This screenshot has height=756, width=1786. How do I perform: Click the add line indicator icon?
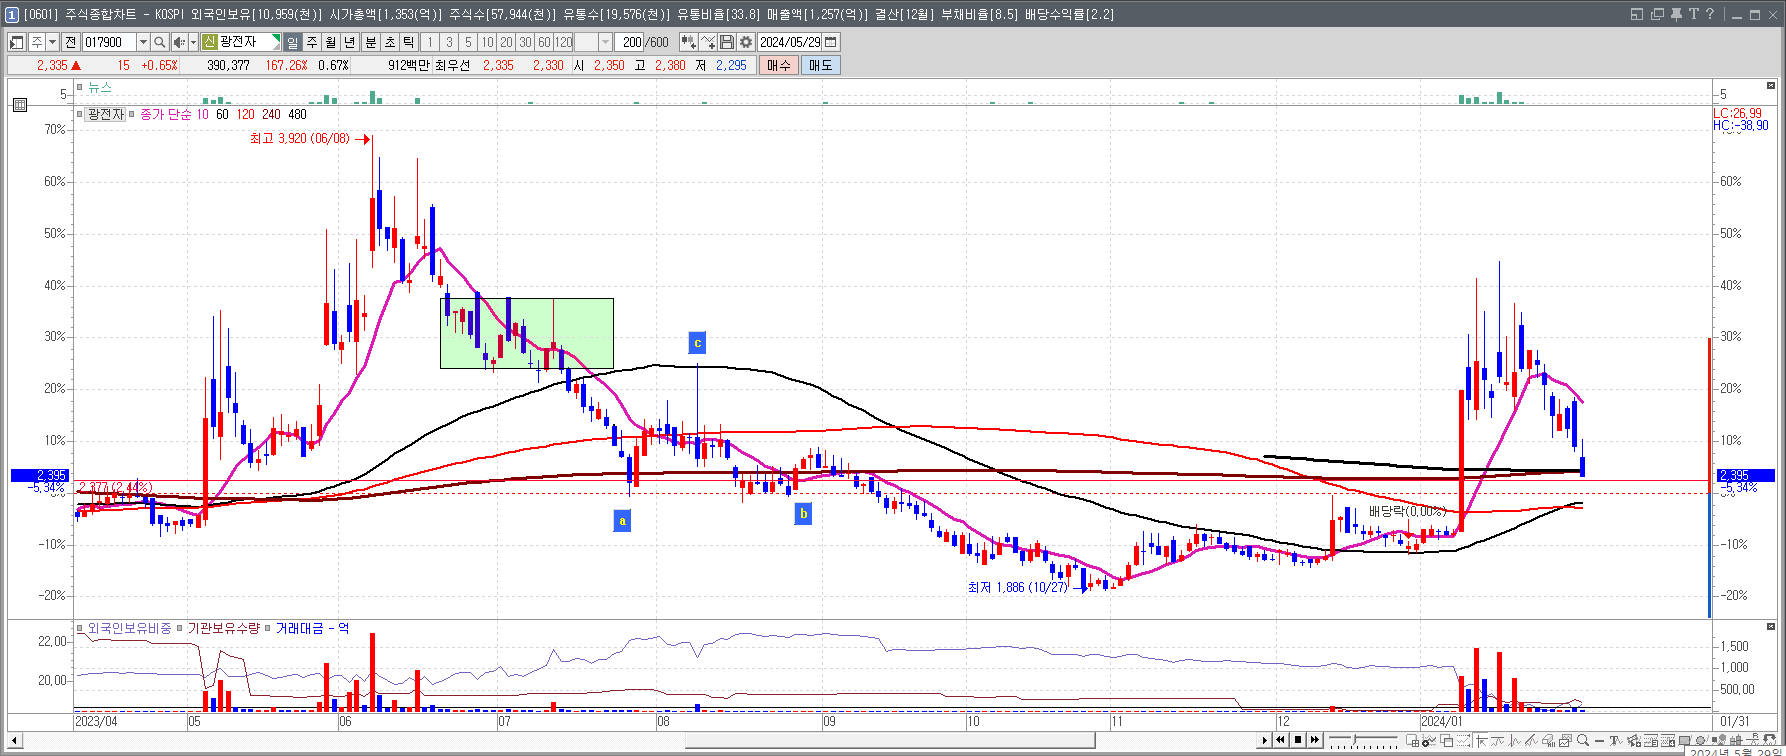click(x=708, y=42)
